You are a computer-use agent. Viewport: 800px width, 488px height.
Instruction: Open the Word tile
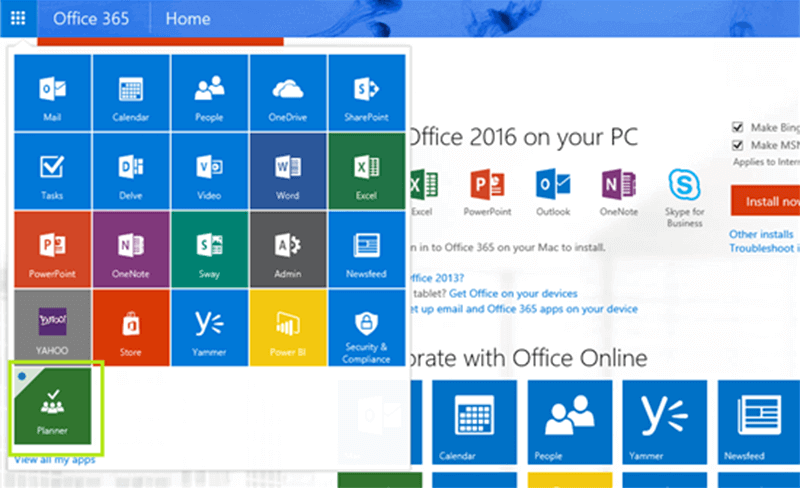(x=288, y=171)
